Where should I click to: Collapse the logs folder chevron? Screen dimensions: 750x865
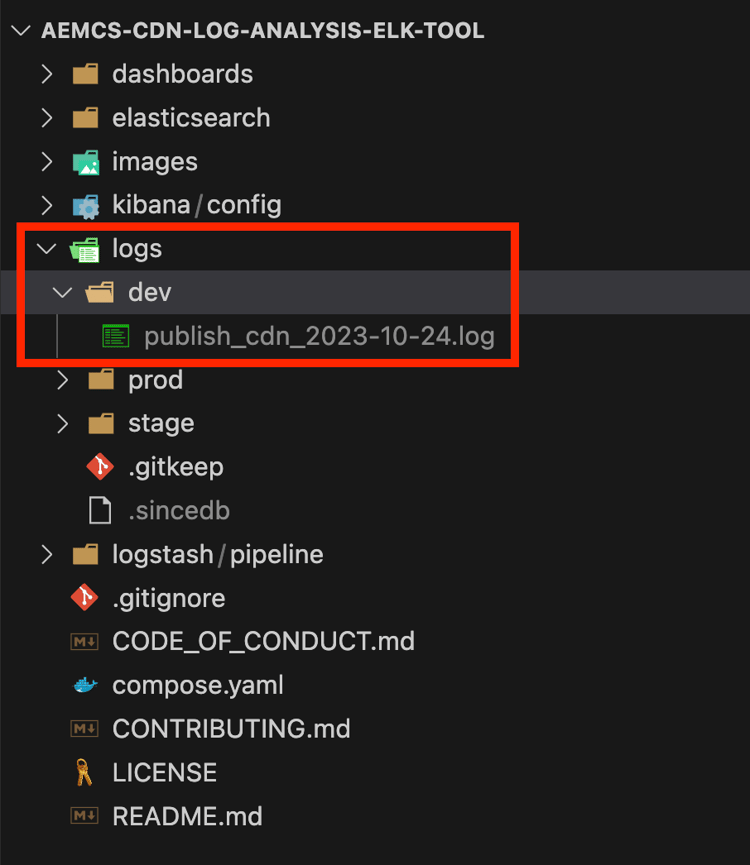(x=47, y=249)
